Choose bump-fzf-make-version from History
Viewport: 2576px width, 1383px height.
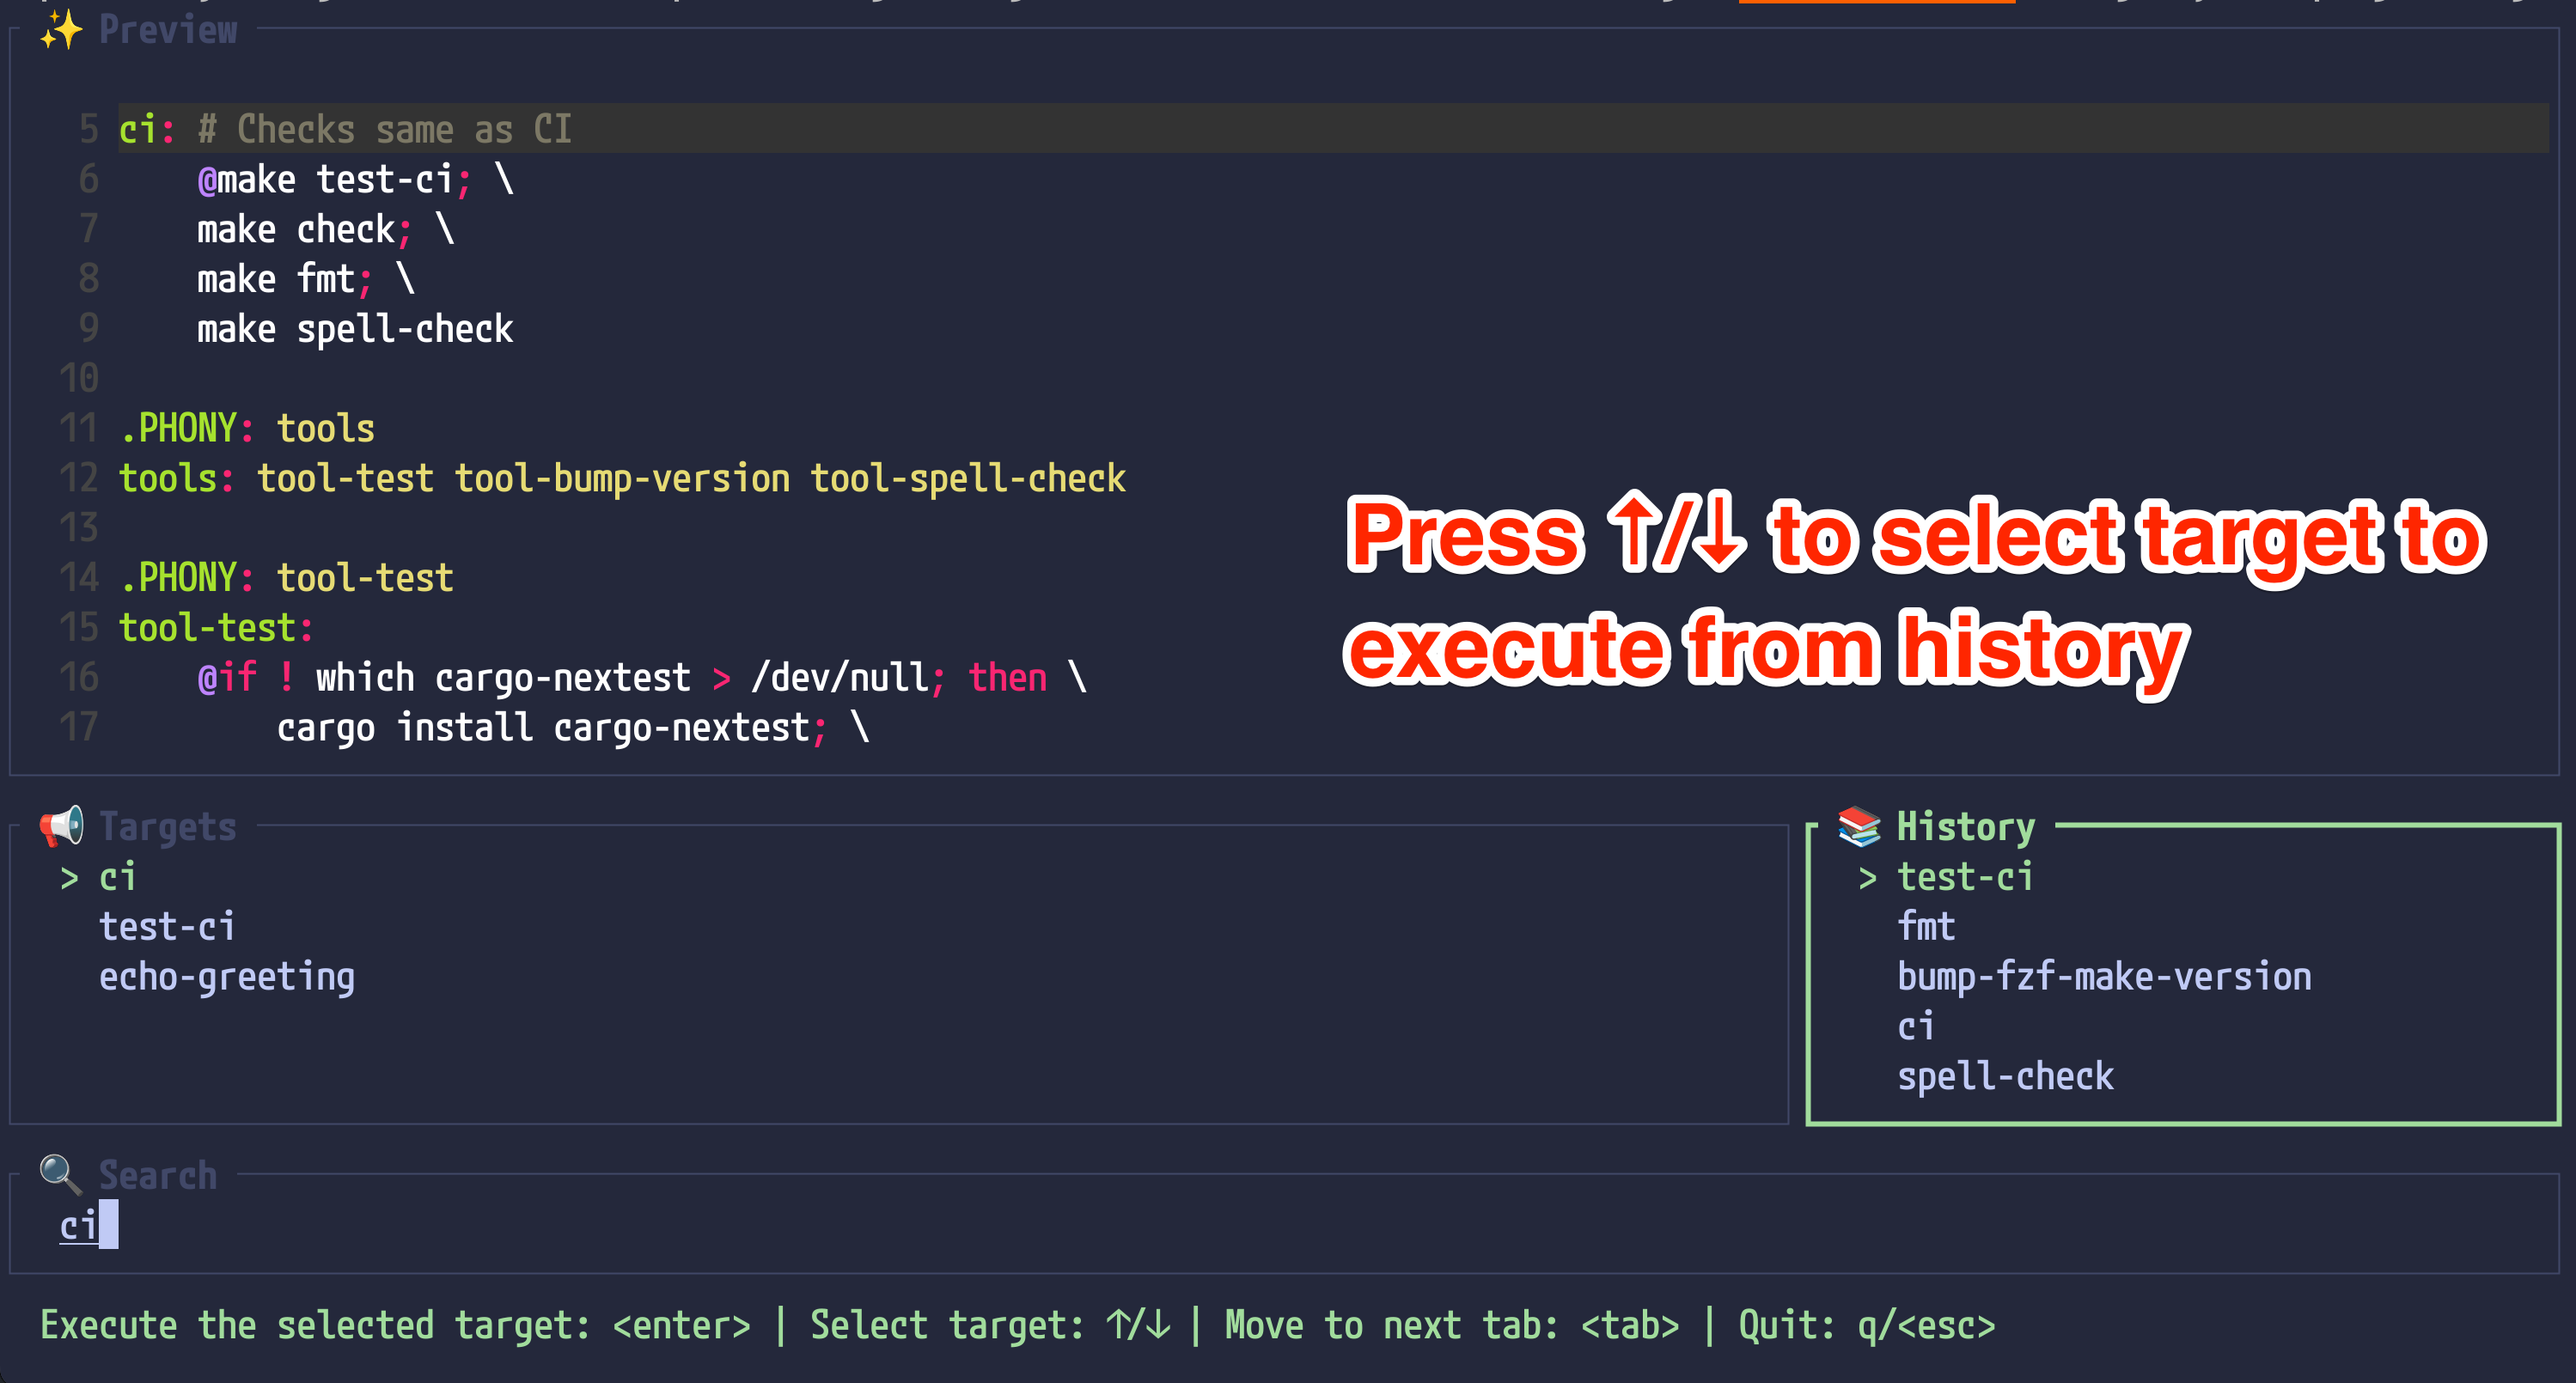[2104, 977]
